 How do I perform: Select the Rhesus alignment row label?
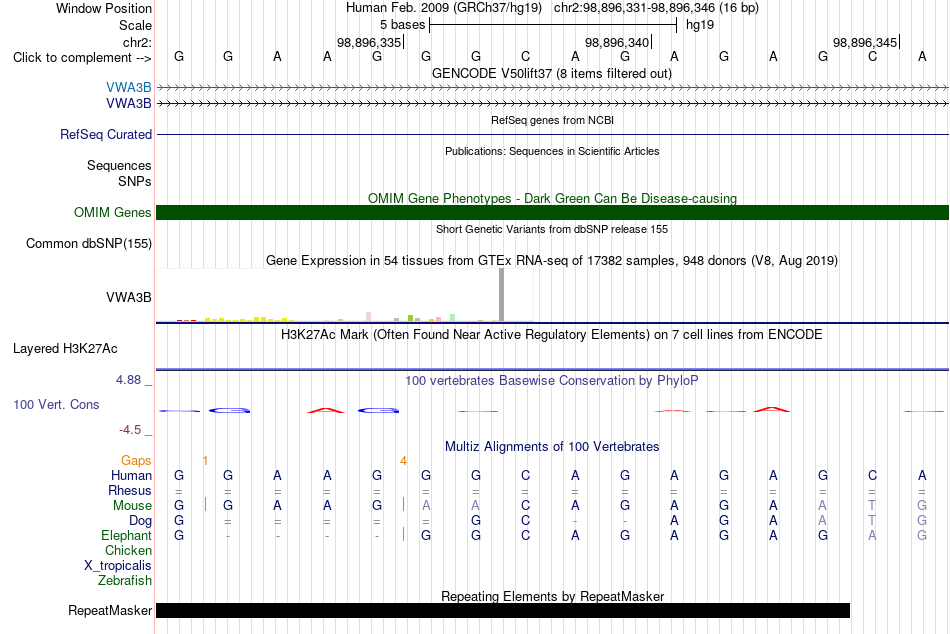click(x=130, y=490)
